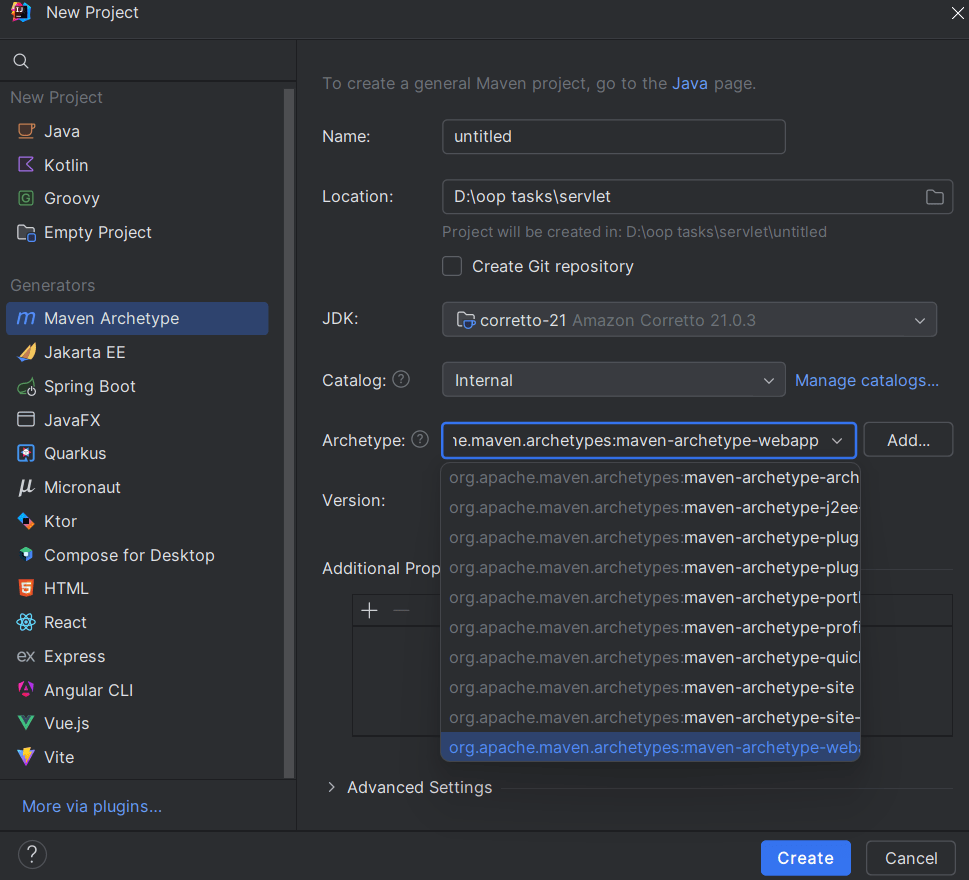The width and height of the screenshot is (969, 880).
Task: Open the Manage catalogs... link
Action: pos(866,381)
